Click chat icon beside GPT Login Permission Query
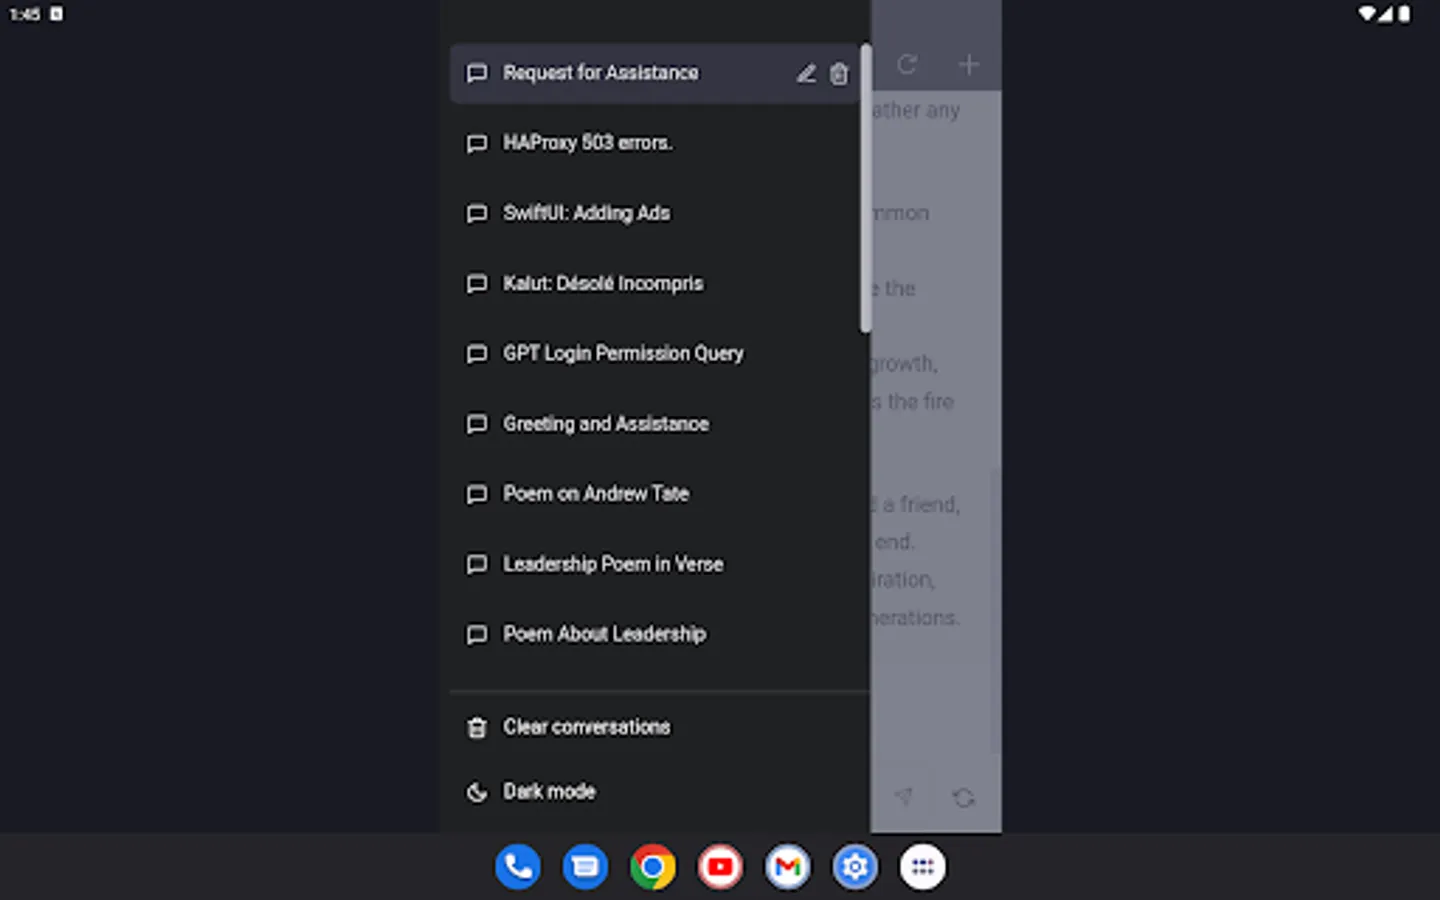This screenshot has width=1440, height=900. (x=477, y=354)
